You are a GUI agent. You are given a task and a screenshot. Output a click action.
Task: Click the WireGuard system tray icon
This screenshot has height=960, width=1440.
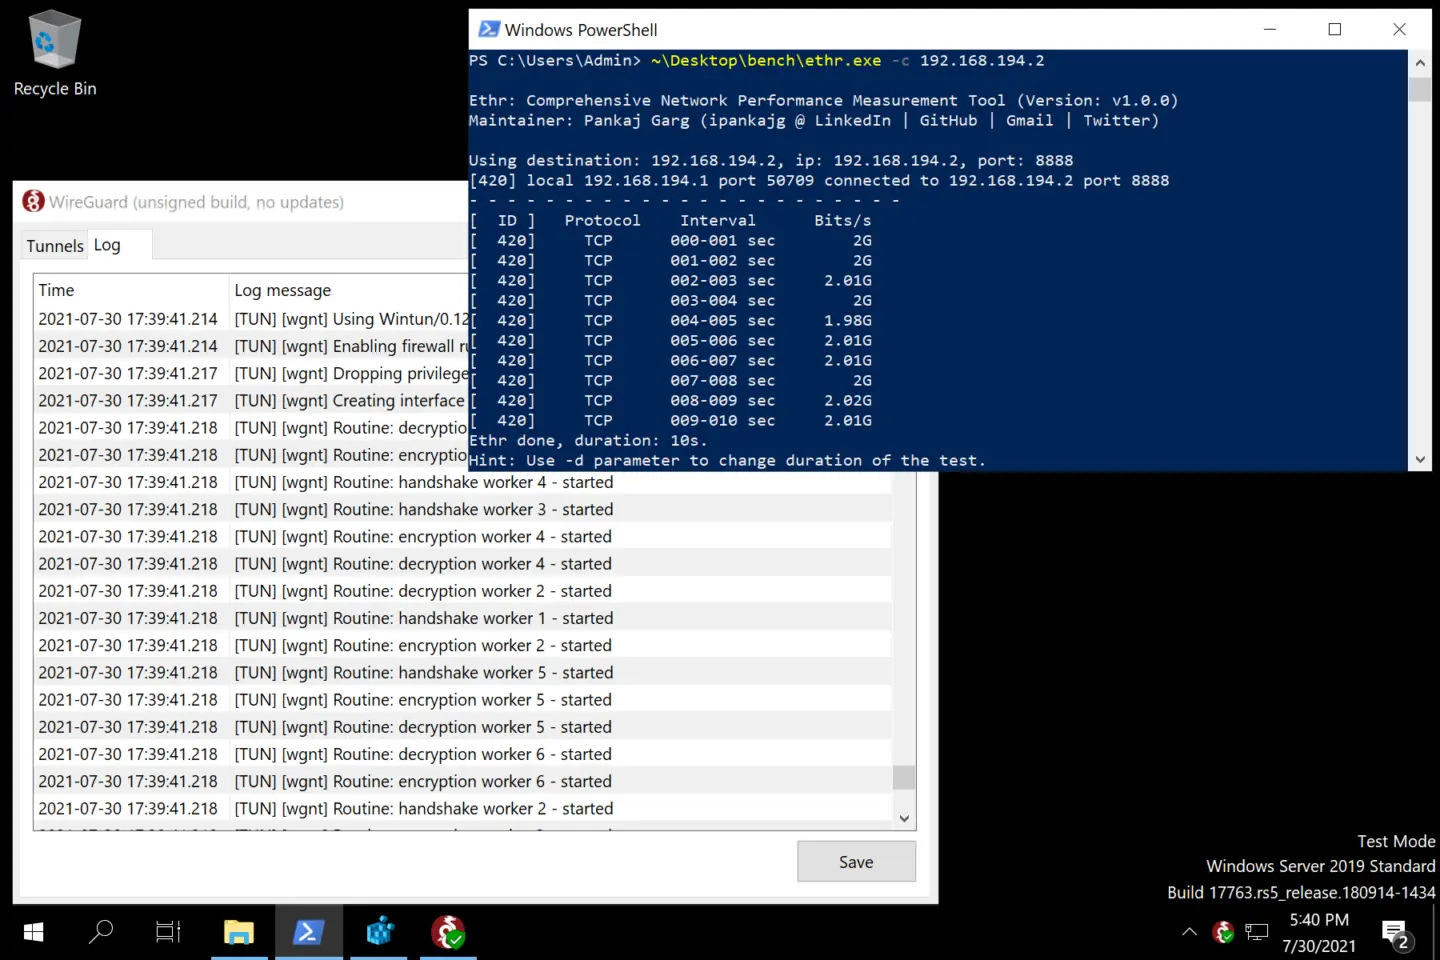click(x=1223, y=932)
